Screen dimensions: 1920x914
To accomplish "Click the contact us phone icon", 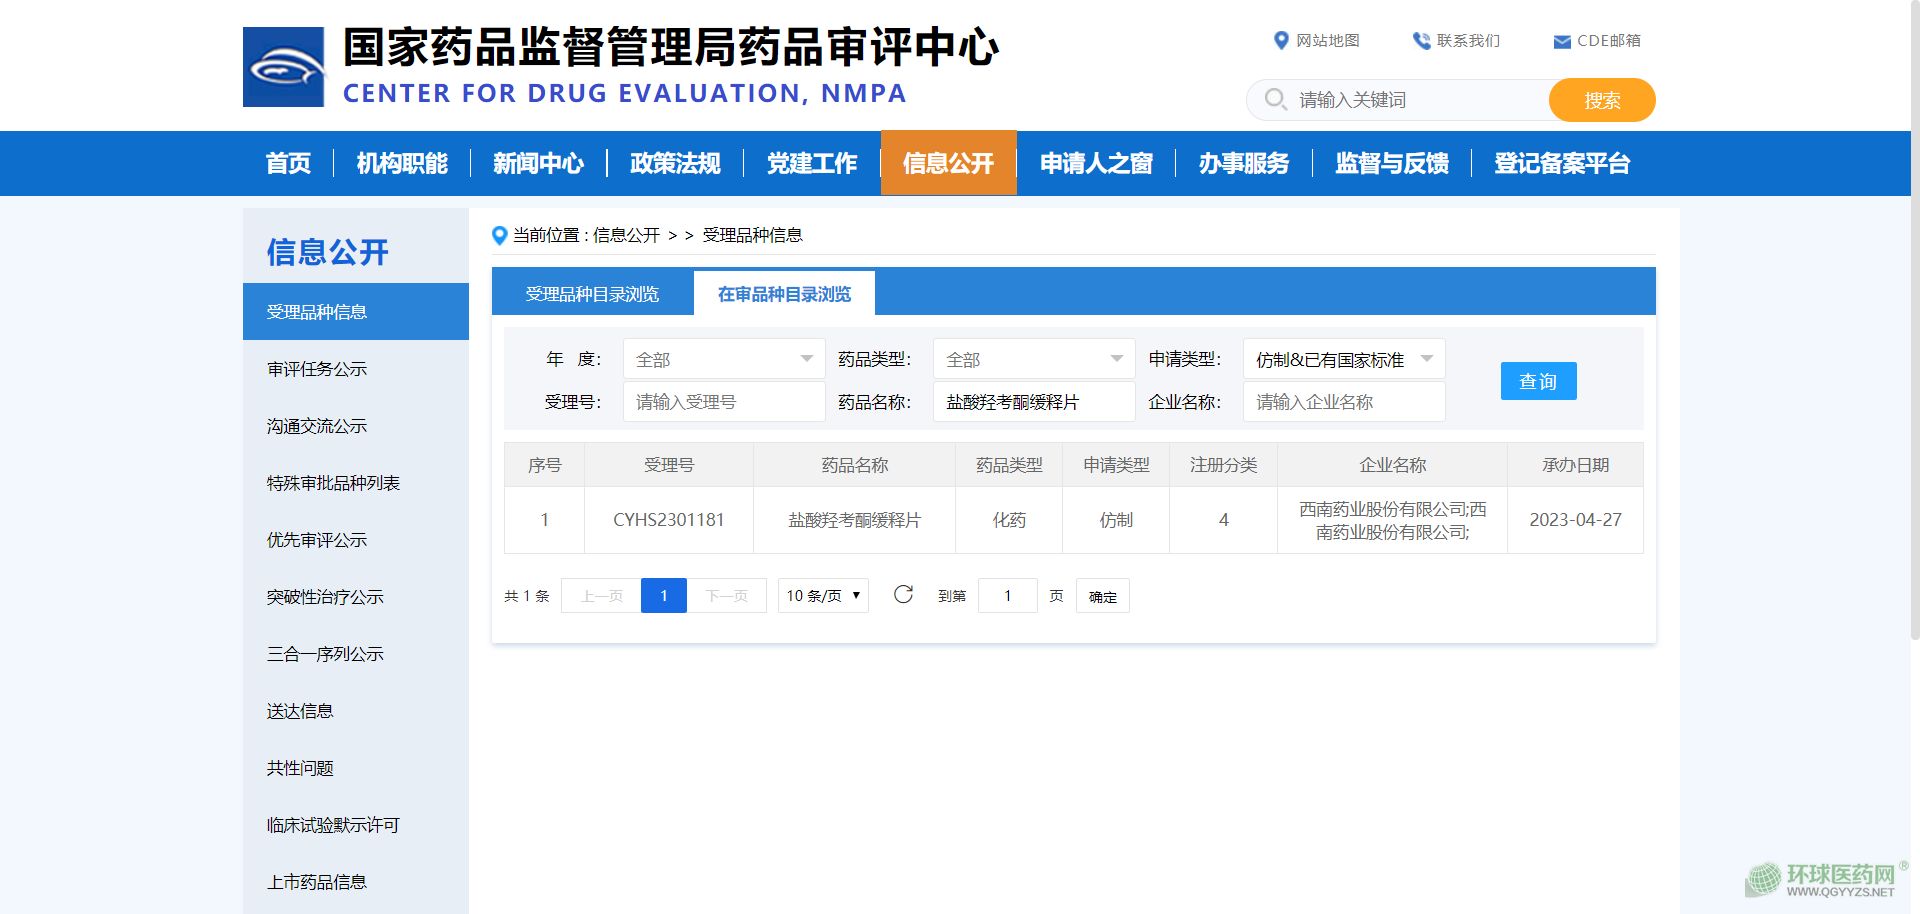I will (x=1420, y=41).
